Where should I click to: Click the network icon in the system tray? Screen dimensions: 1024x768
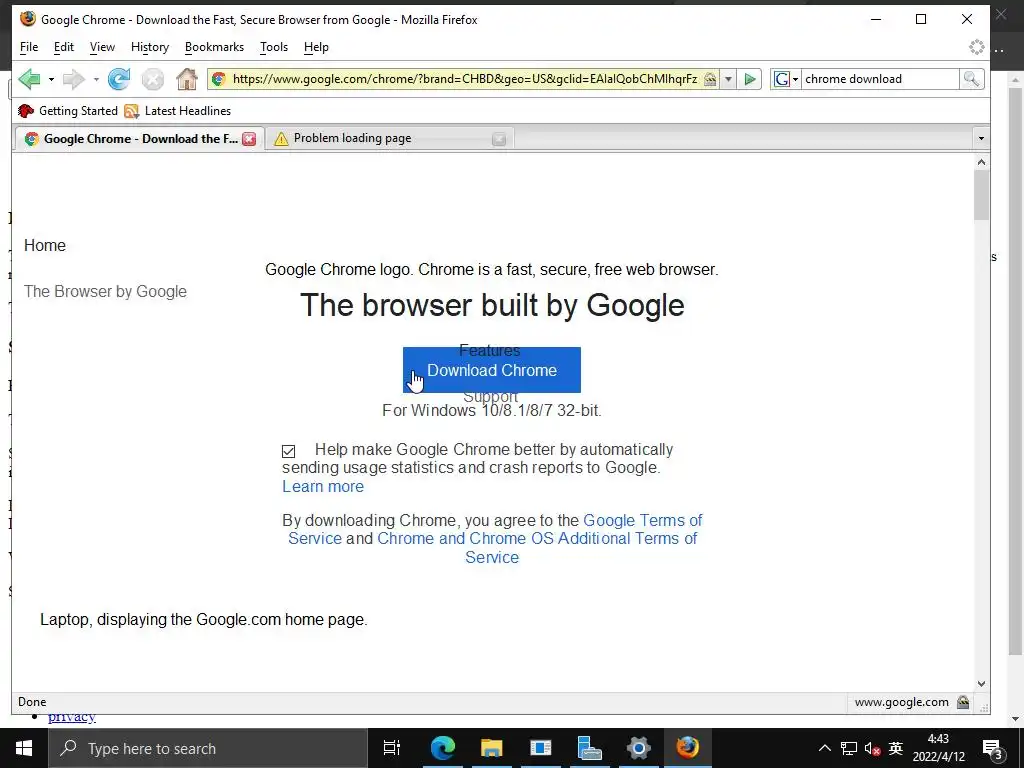pyautogui.click(x=848, y=748)
